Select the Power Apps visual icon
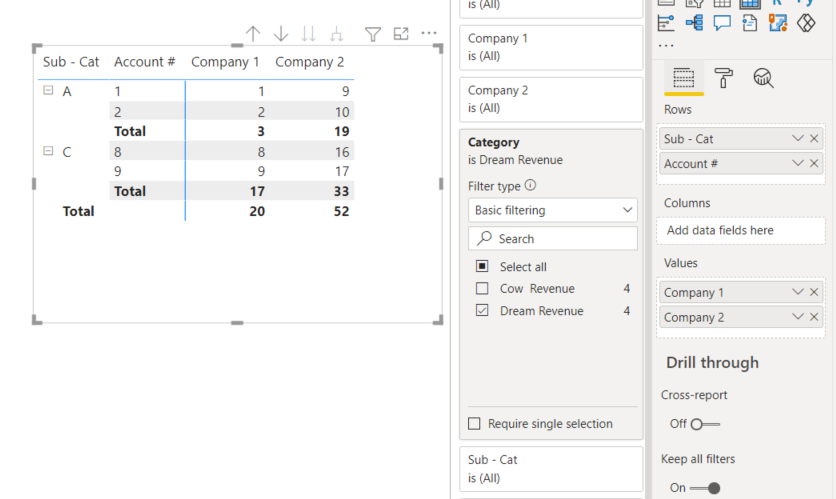The height and width of the screenshot is (499, 836). pos(806,23)
